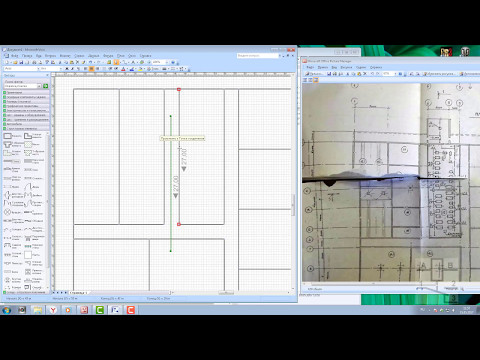Image resolution: width=480 pixels, height=360 pixels.
Task: Open the Windows Start menu
Action: (x=6, y=310)
